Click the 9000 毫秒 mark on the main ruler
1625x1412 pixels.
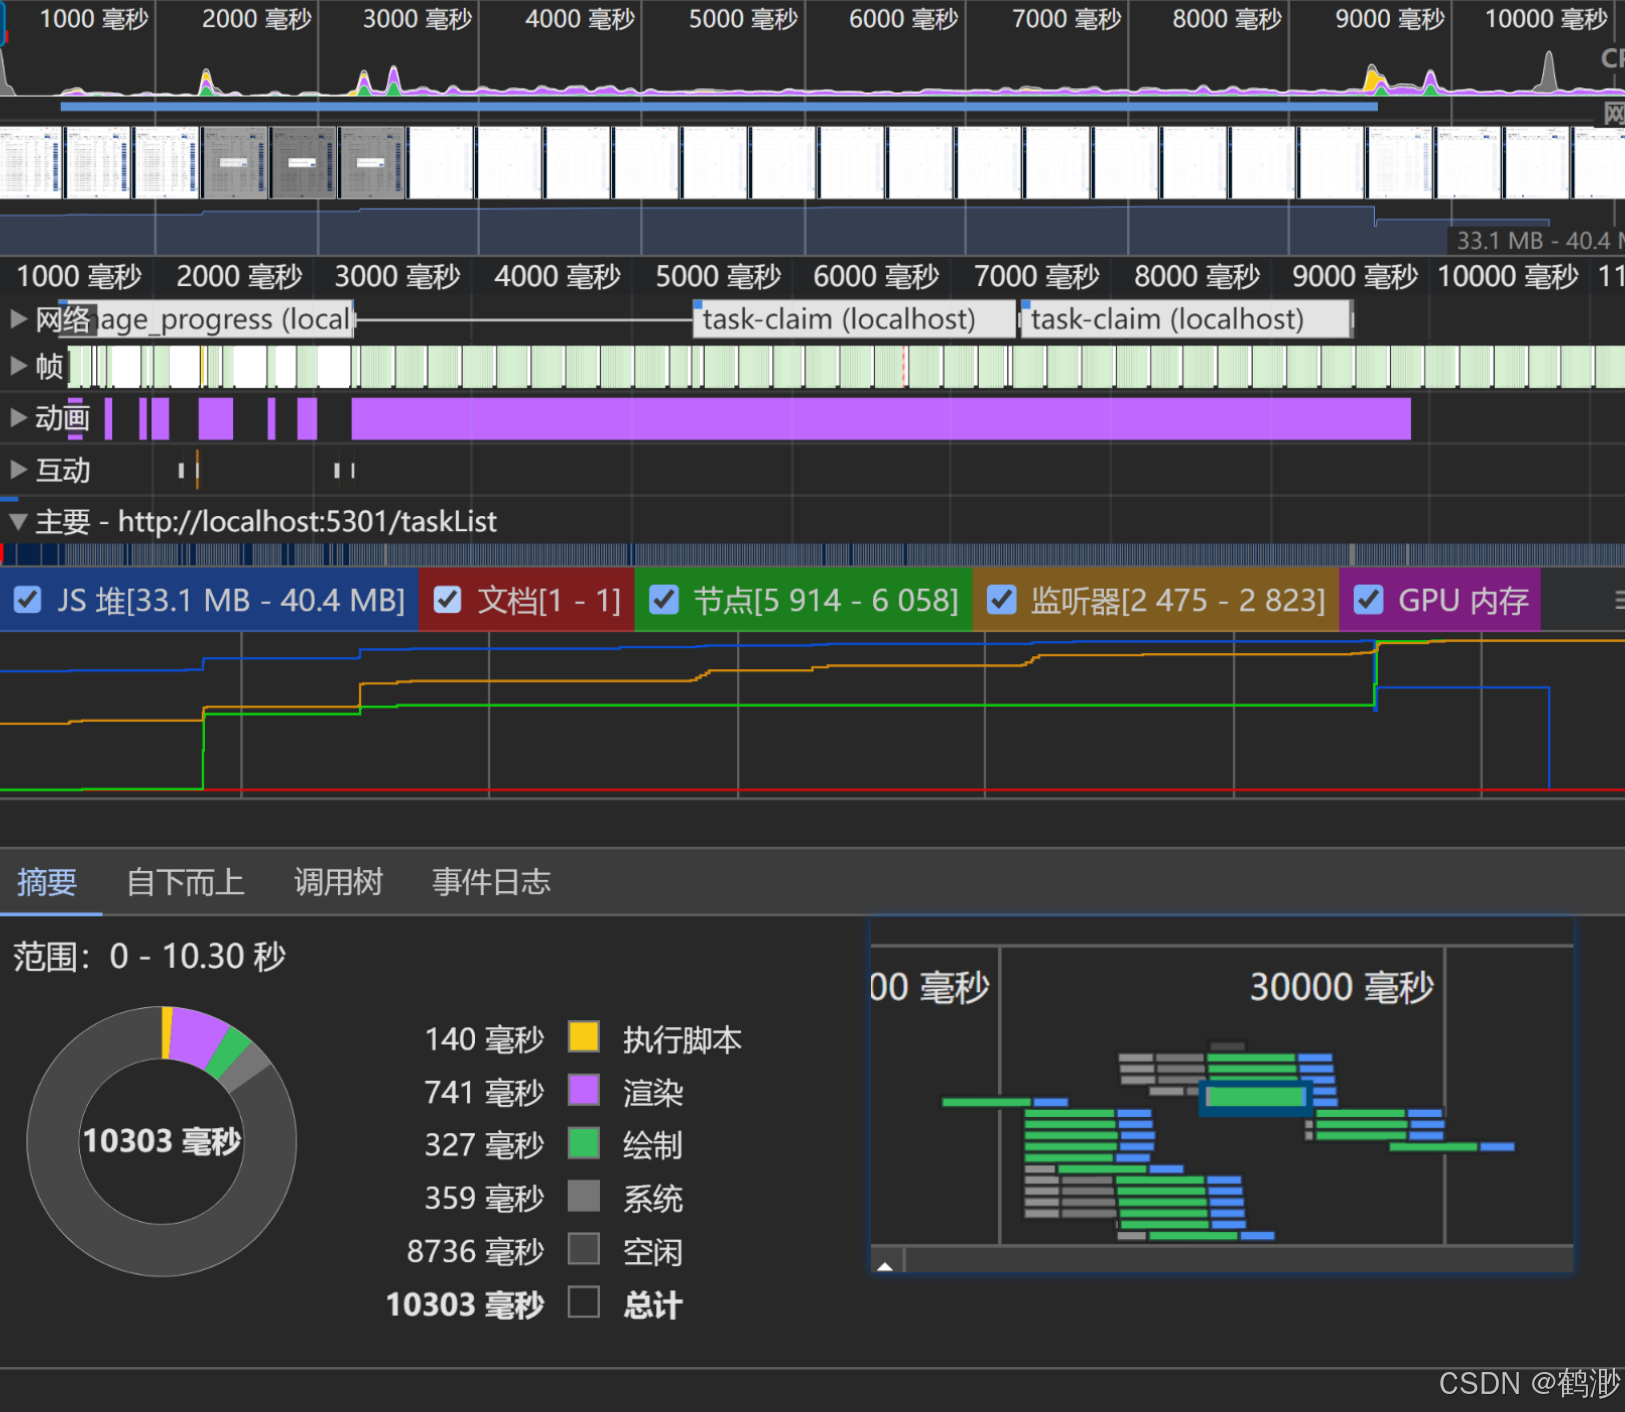click(1354, 276)
